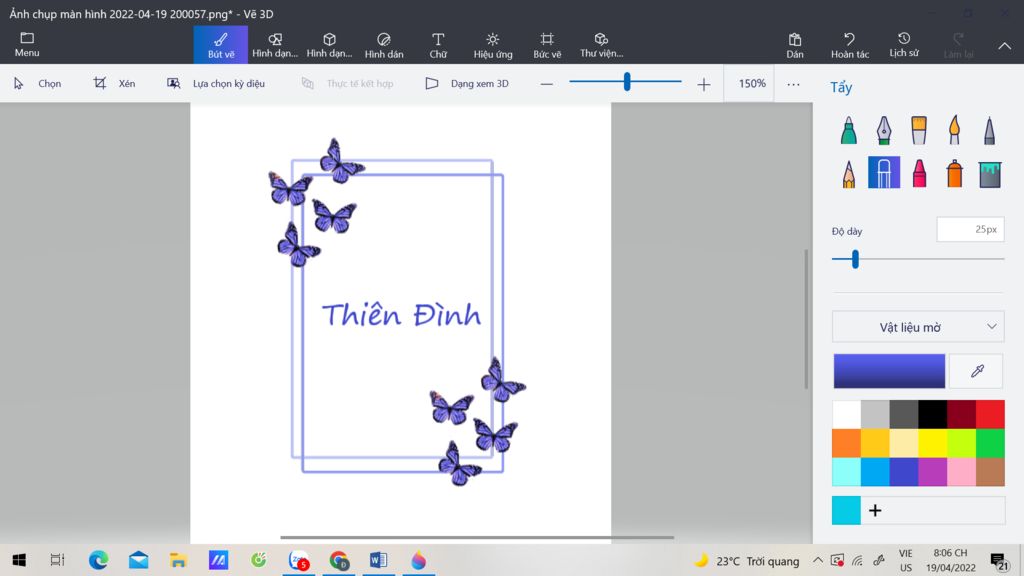Choose the light gray color swatch

point(875,415)
